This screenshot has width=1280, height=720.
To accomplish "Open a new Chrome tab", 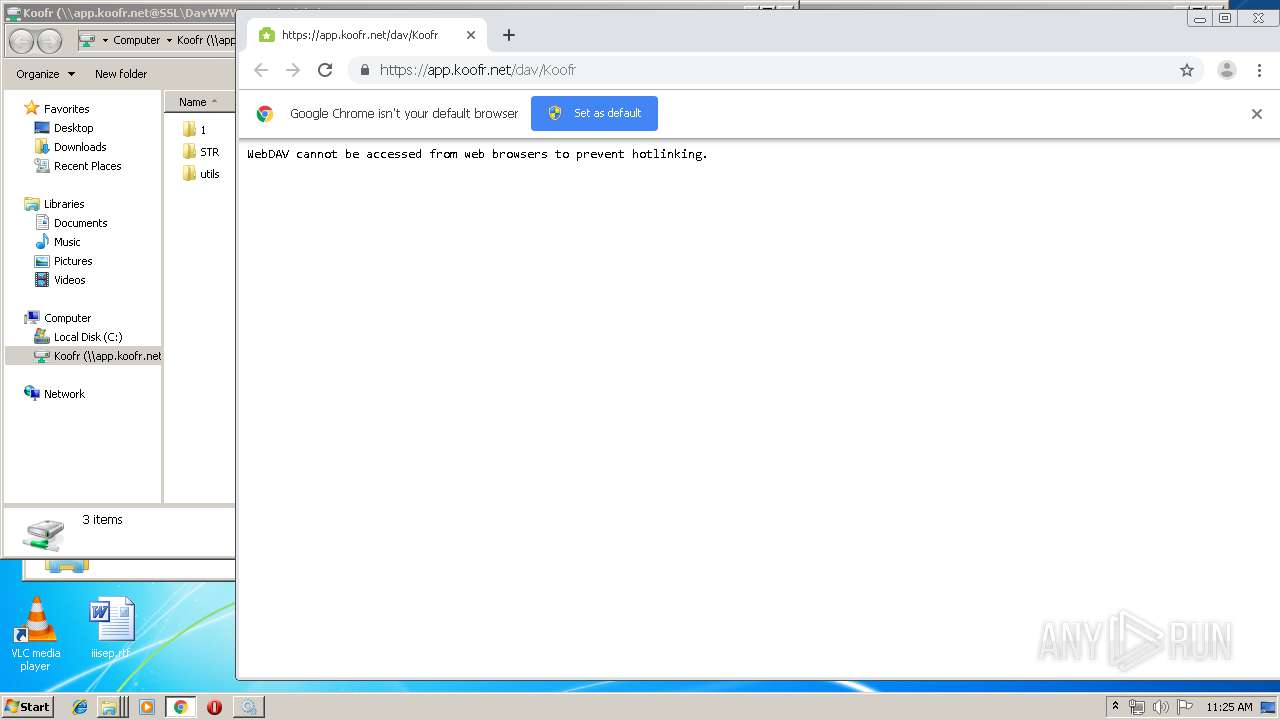I will pyautogui.click(x=508, y=35).
